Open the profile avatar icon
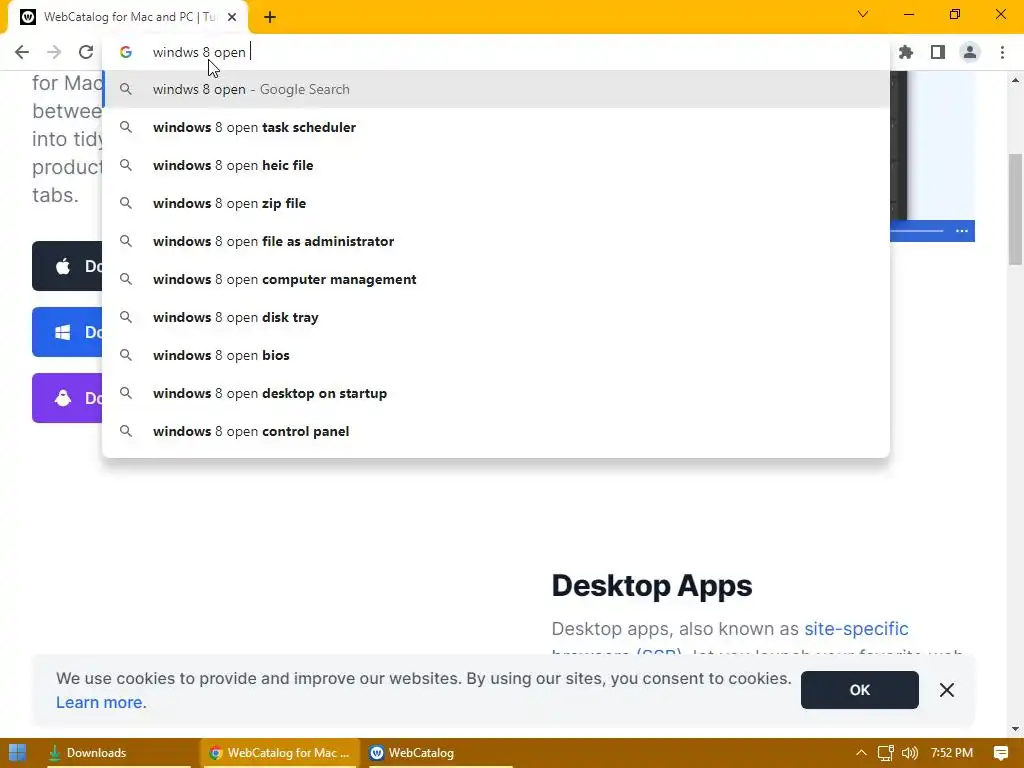The image size is (1024, 768). click(x=970, y=52)
